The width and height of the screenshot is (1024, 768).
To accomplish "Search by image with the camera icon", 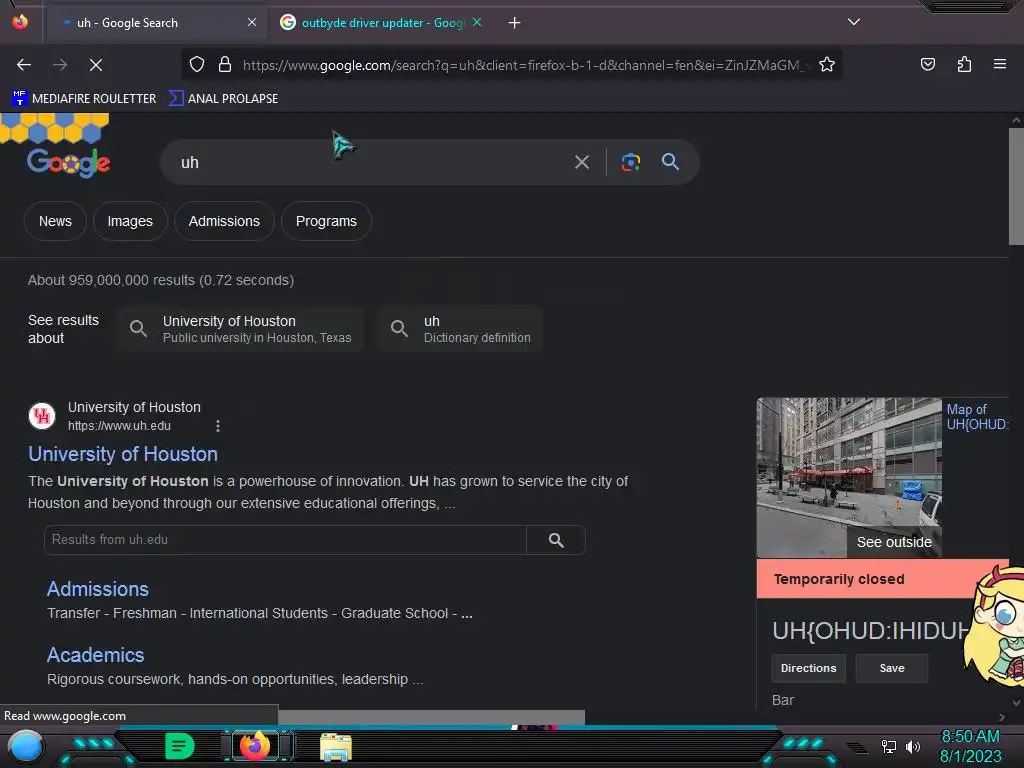I will 630,162.
